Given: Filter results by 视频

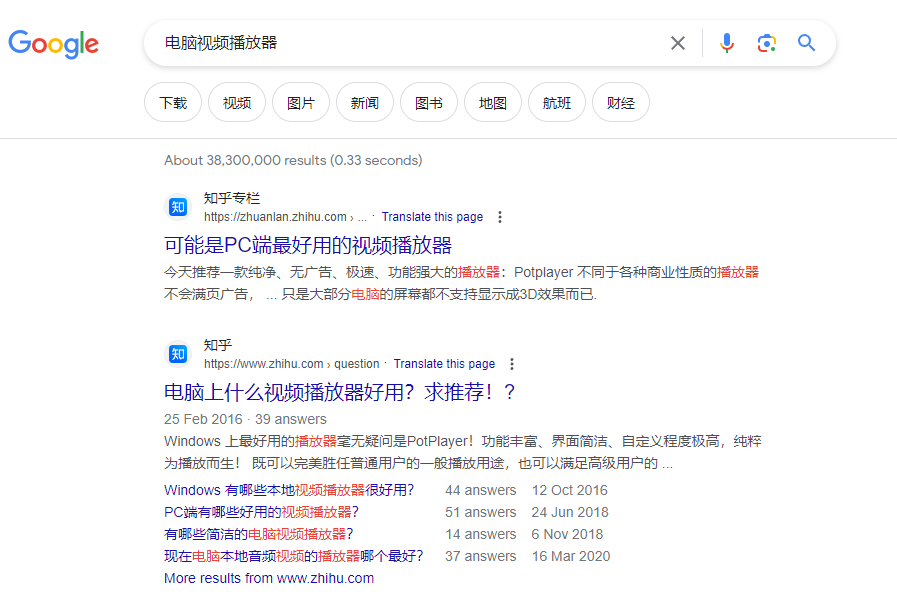Looking at the screenshot, I should tap(237, 102).
